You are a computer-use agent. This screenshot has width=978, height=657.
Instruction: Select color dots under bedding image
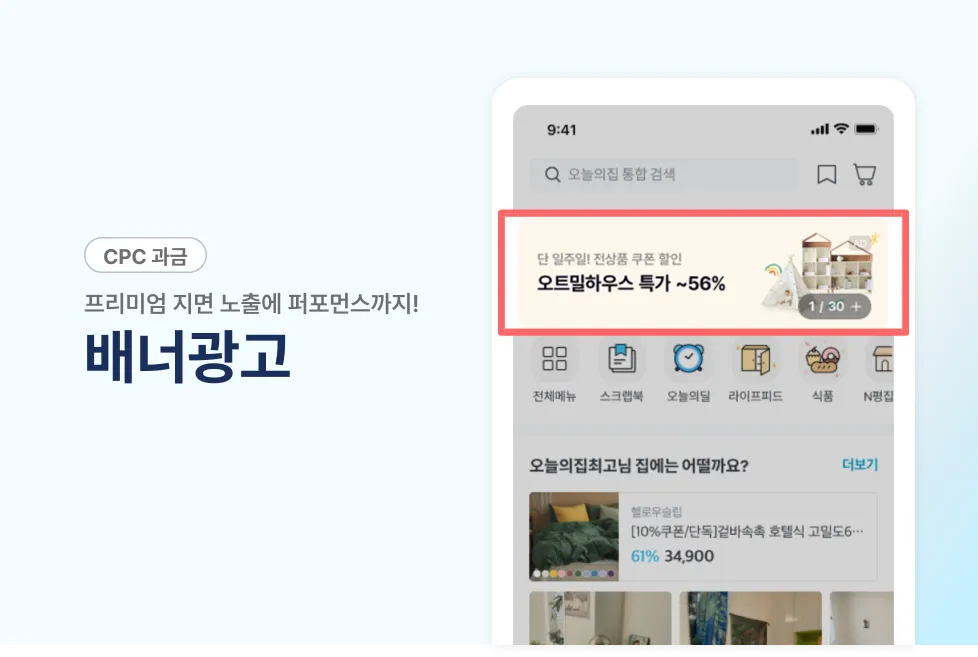pos(574,573)
